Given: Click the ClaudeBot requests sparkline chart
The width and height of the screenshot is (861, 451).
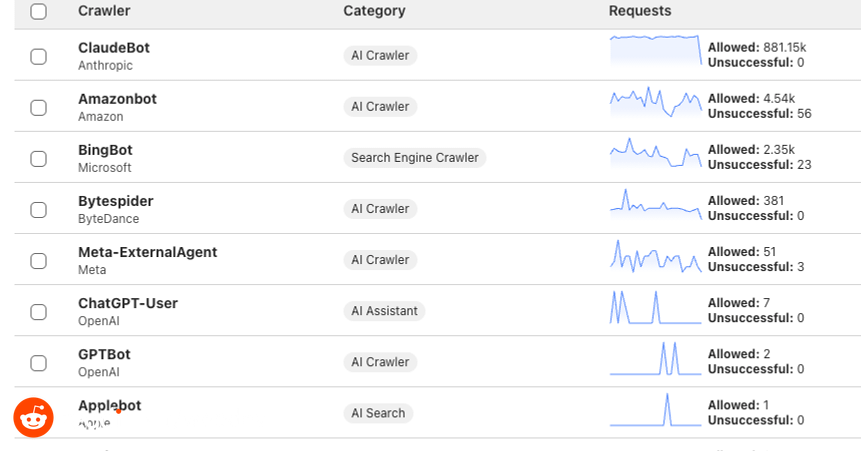Looking at the screenshot, I should coord(655,51).
